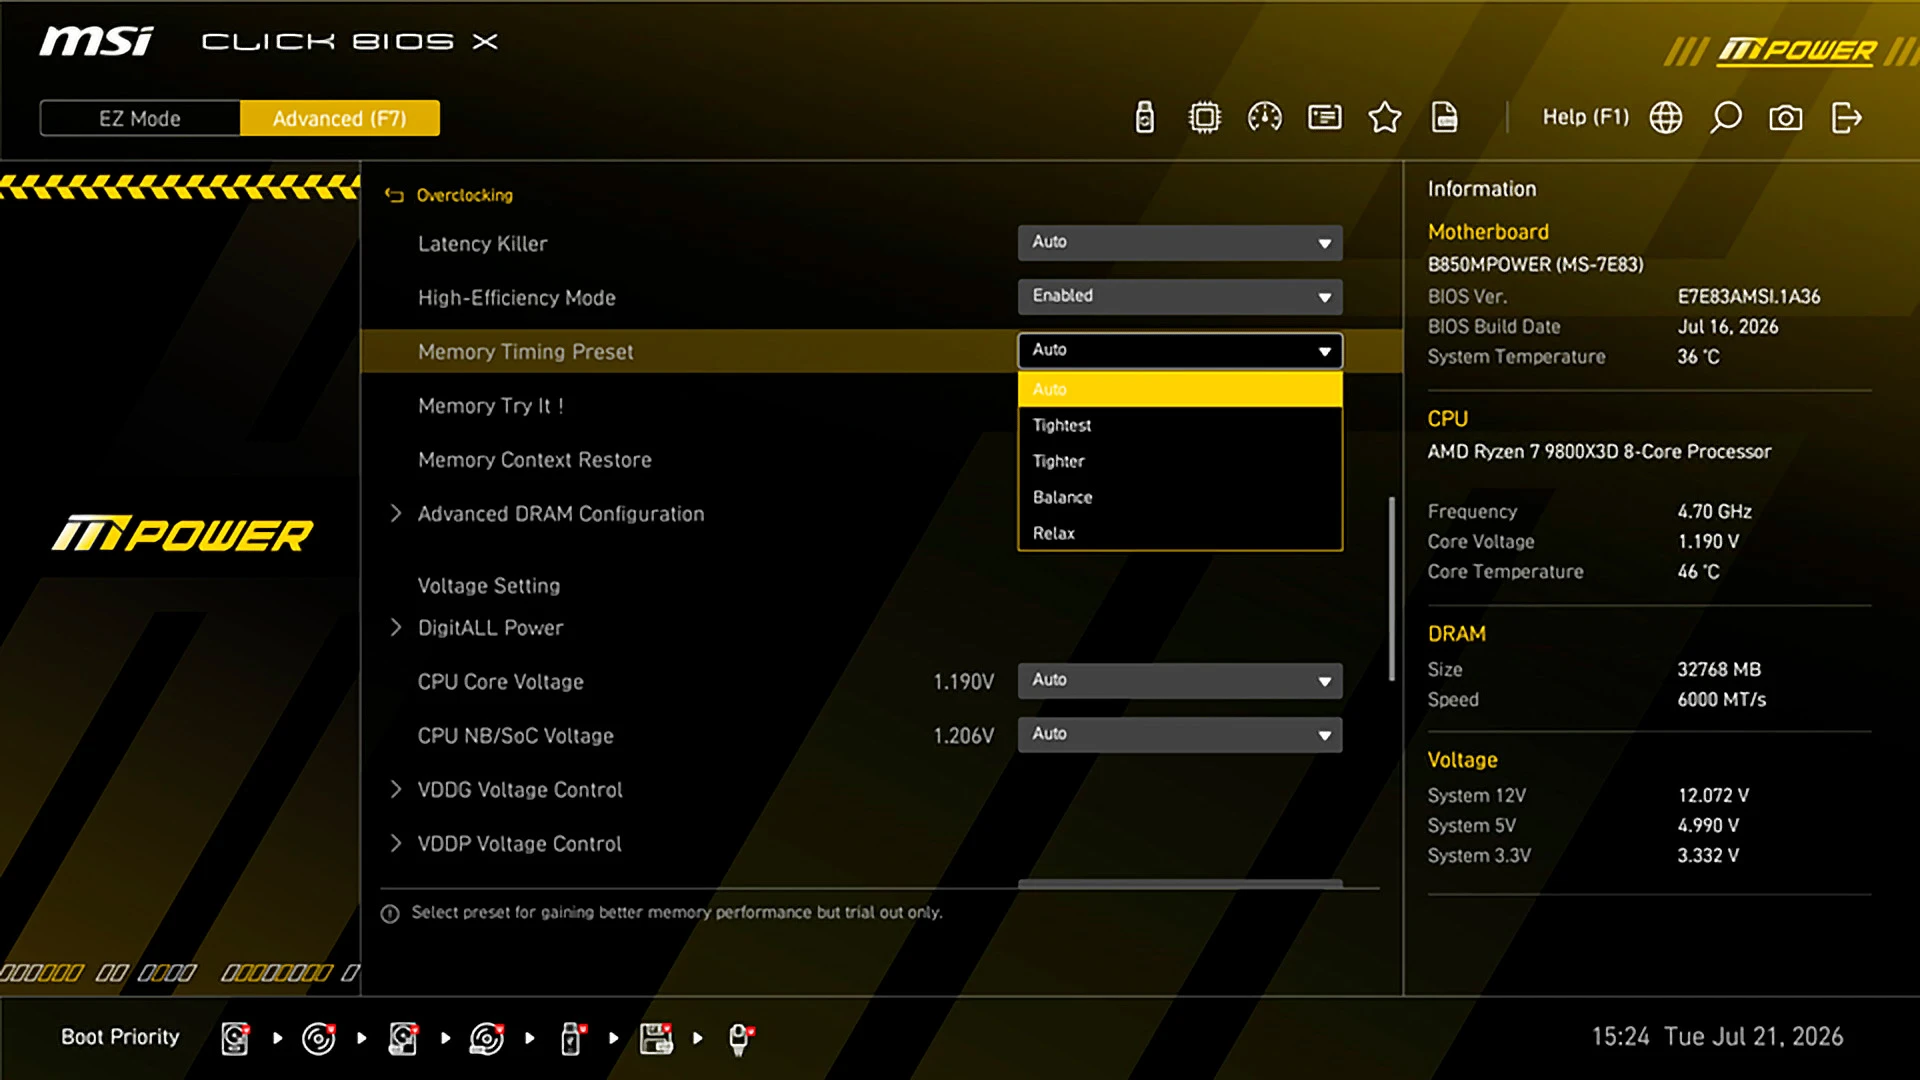This screenshot has height=1080, width=1920.
Task: Select USB optical disc boot icon
Action: tap(487, 1038)
